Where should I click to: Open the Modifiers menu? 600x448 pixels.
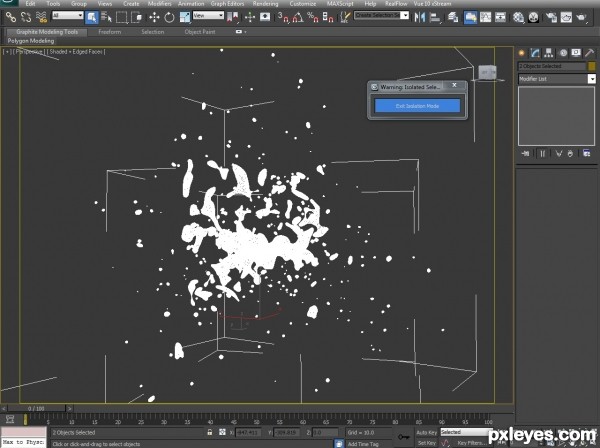[160, 3]
